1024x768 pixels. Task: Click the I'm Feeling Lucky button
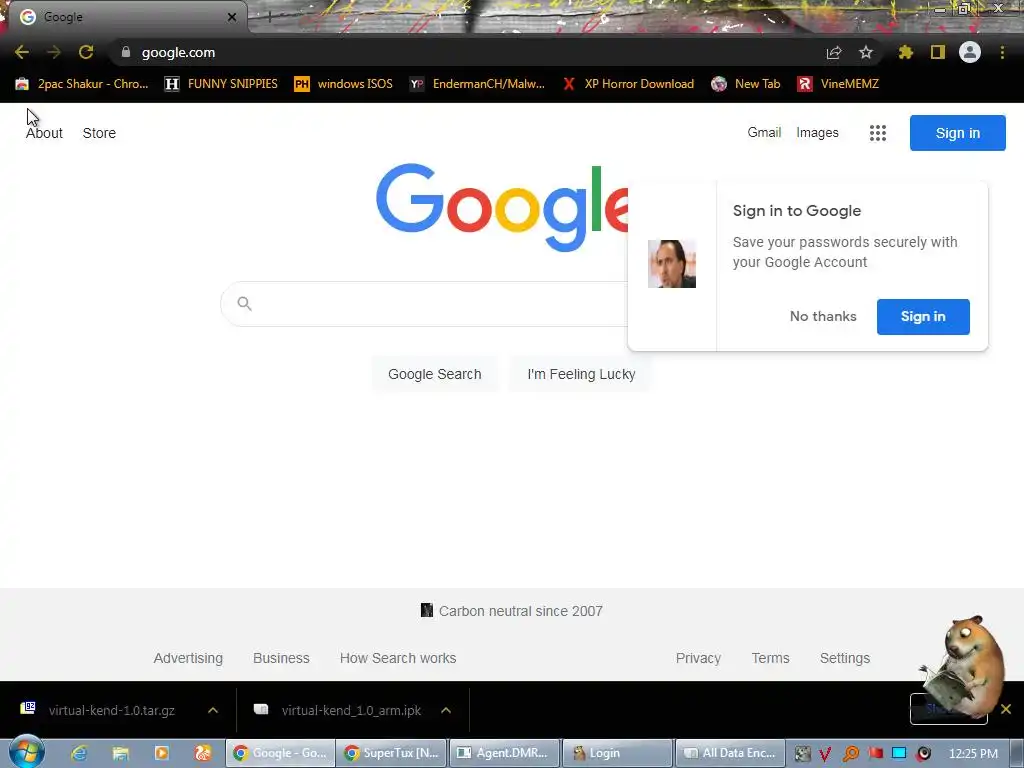pyautogui.click(x=581, y=374)
